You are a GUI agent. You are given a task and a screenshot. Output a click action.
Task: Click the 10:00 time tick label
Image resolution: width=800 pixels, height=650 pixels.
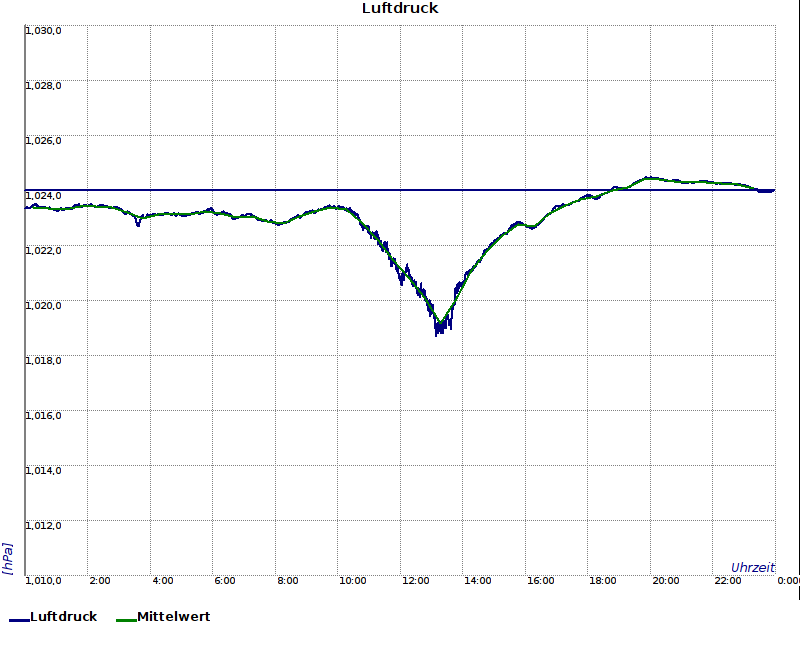tap(353, 581)
